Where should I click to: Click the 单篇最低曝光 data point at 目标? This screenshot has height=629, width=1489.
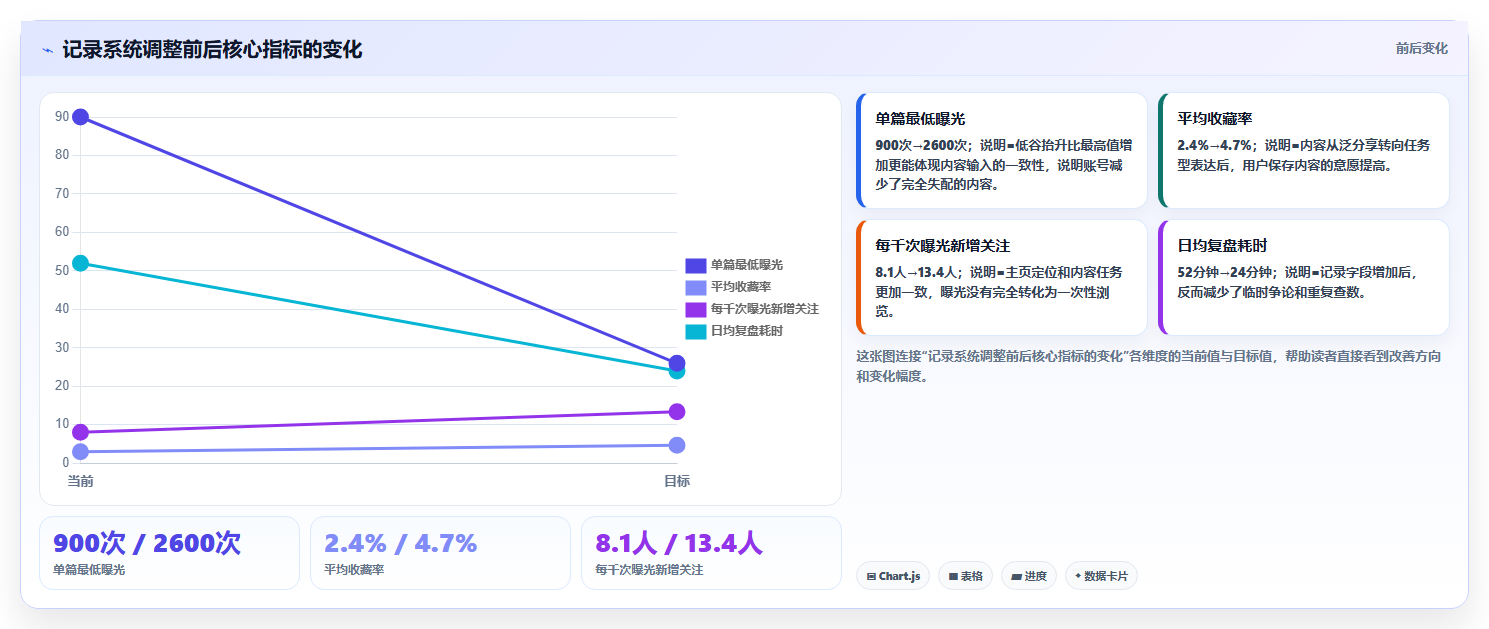click(x=677, y=362)
